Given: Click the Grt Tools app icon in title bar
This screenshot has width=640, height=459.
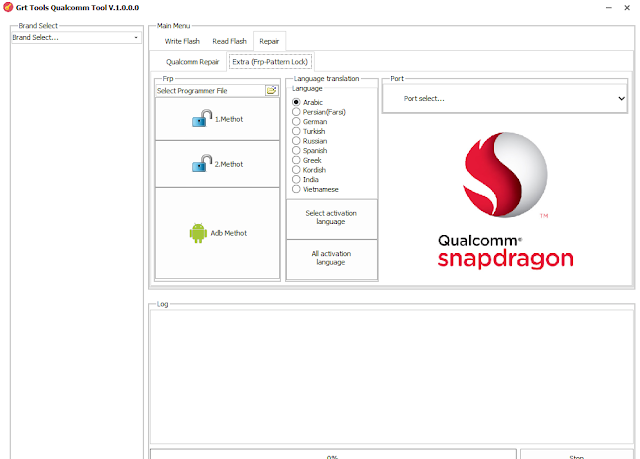Looking at the screenshot, I should coord(8,7).
